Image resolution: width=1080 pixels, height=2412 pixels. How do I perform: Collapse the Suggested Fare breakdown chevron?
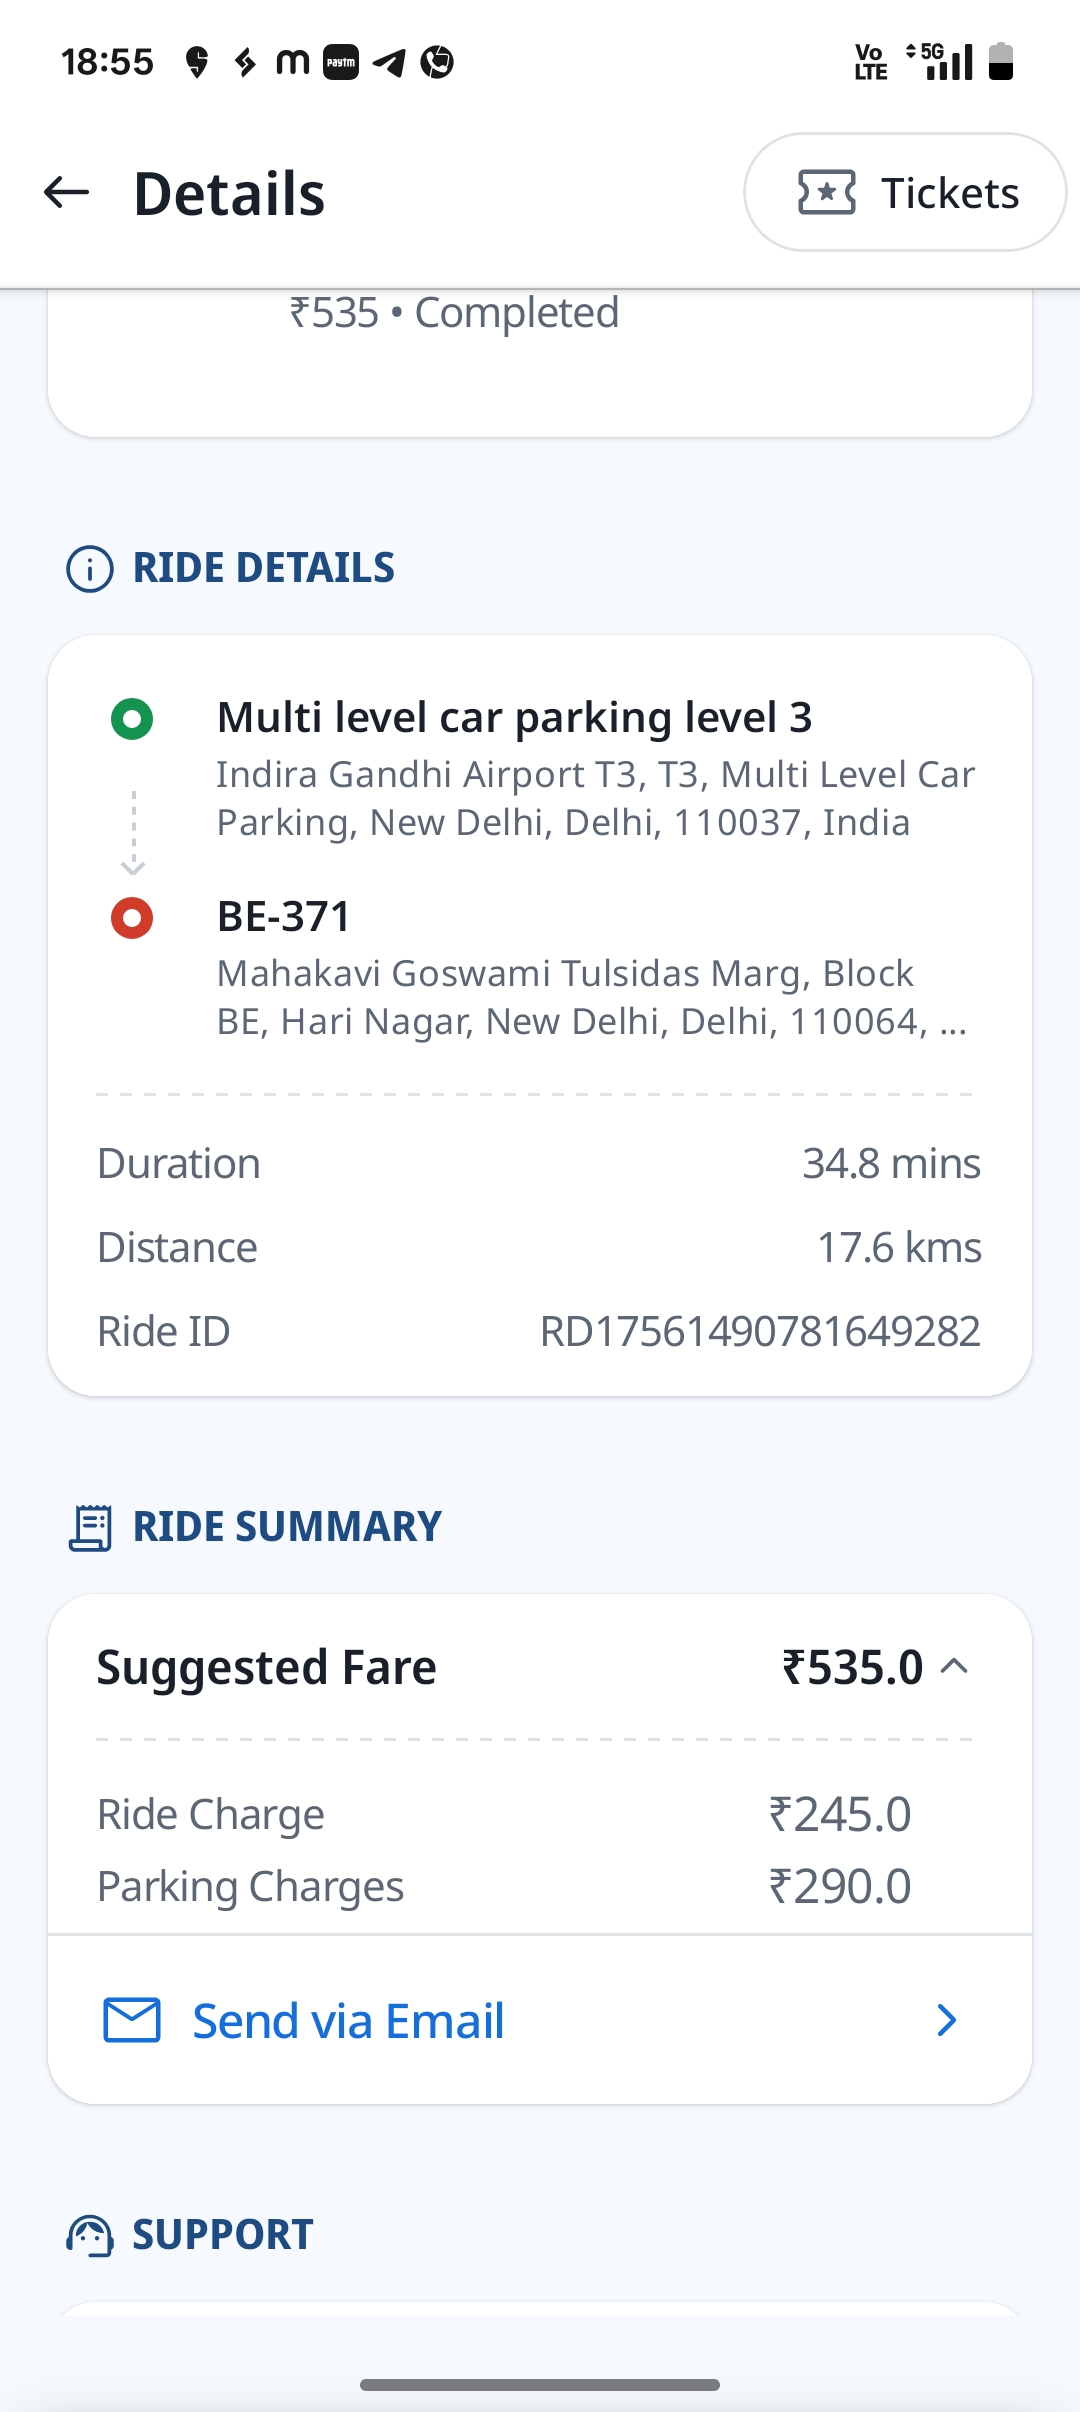point(956,1666)
